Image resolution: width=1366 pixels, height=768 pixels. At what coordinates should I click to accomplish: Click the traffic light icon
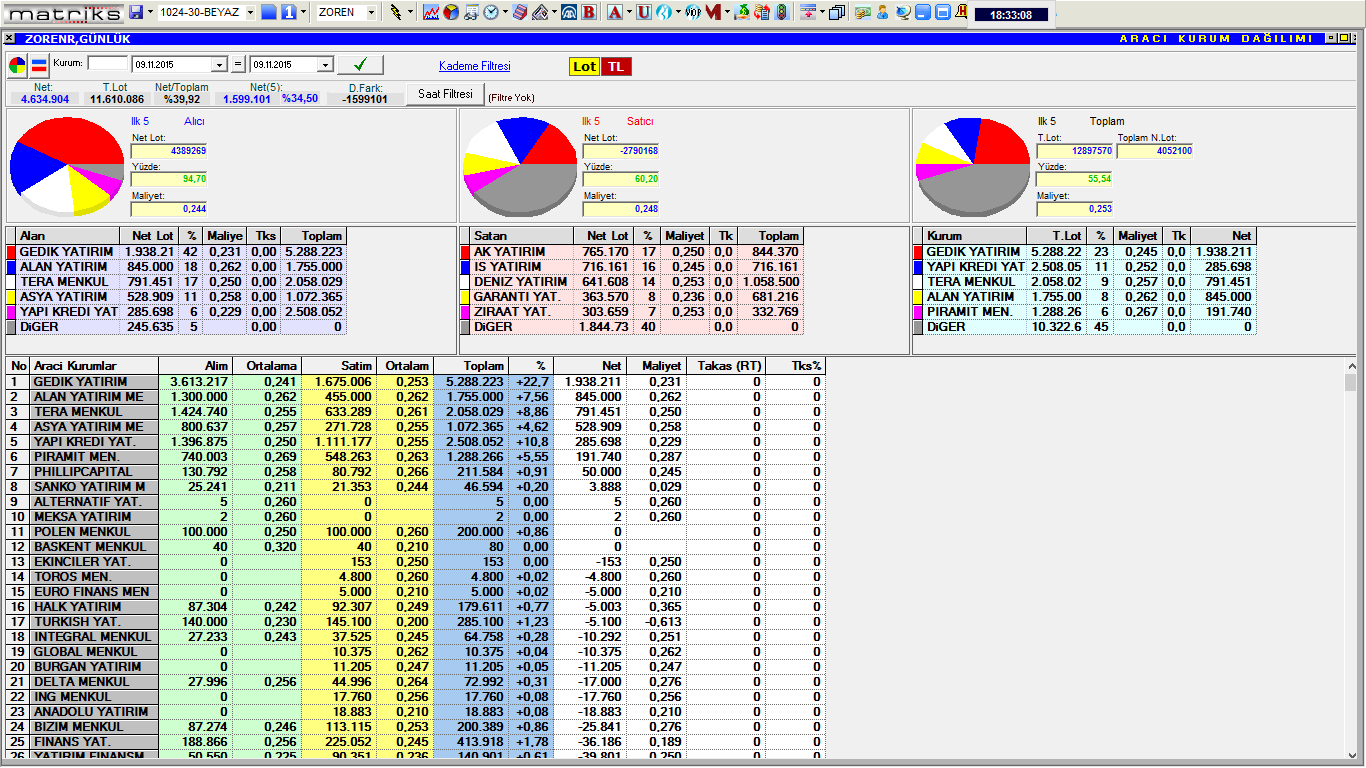click(781, 13)
